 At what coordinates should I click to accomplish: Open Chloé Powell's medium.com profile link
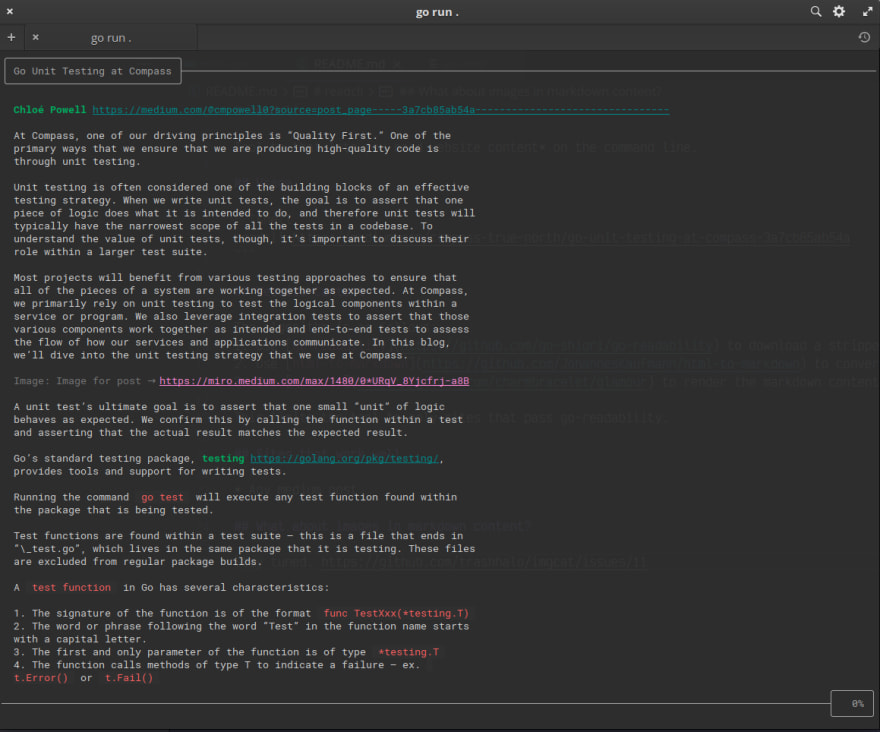[381, 109]
